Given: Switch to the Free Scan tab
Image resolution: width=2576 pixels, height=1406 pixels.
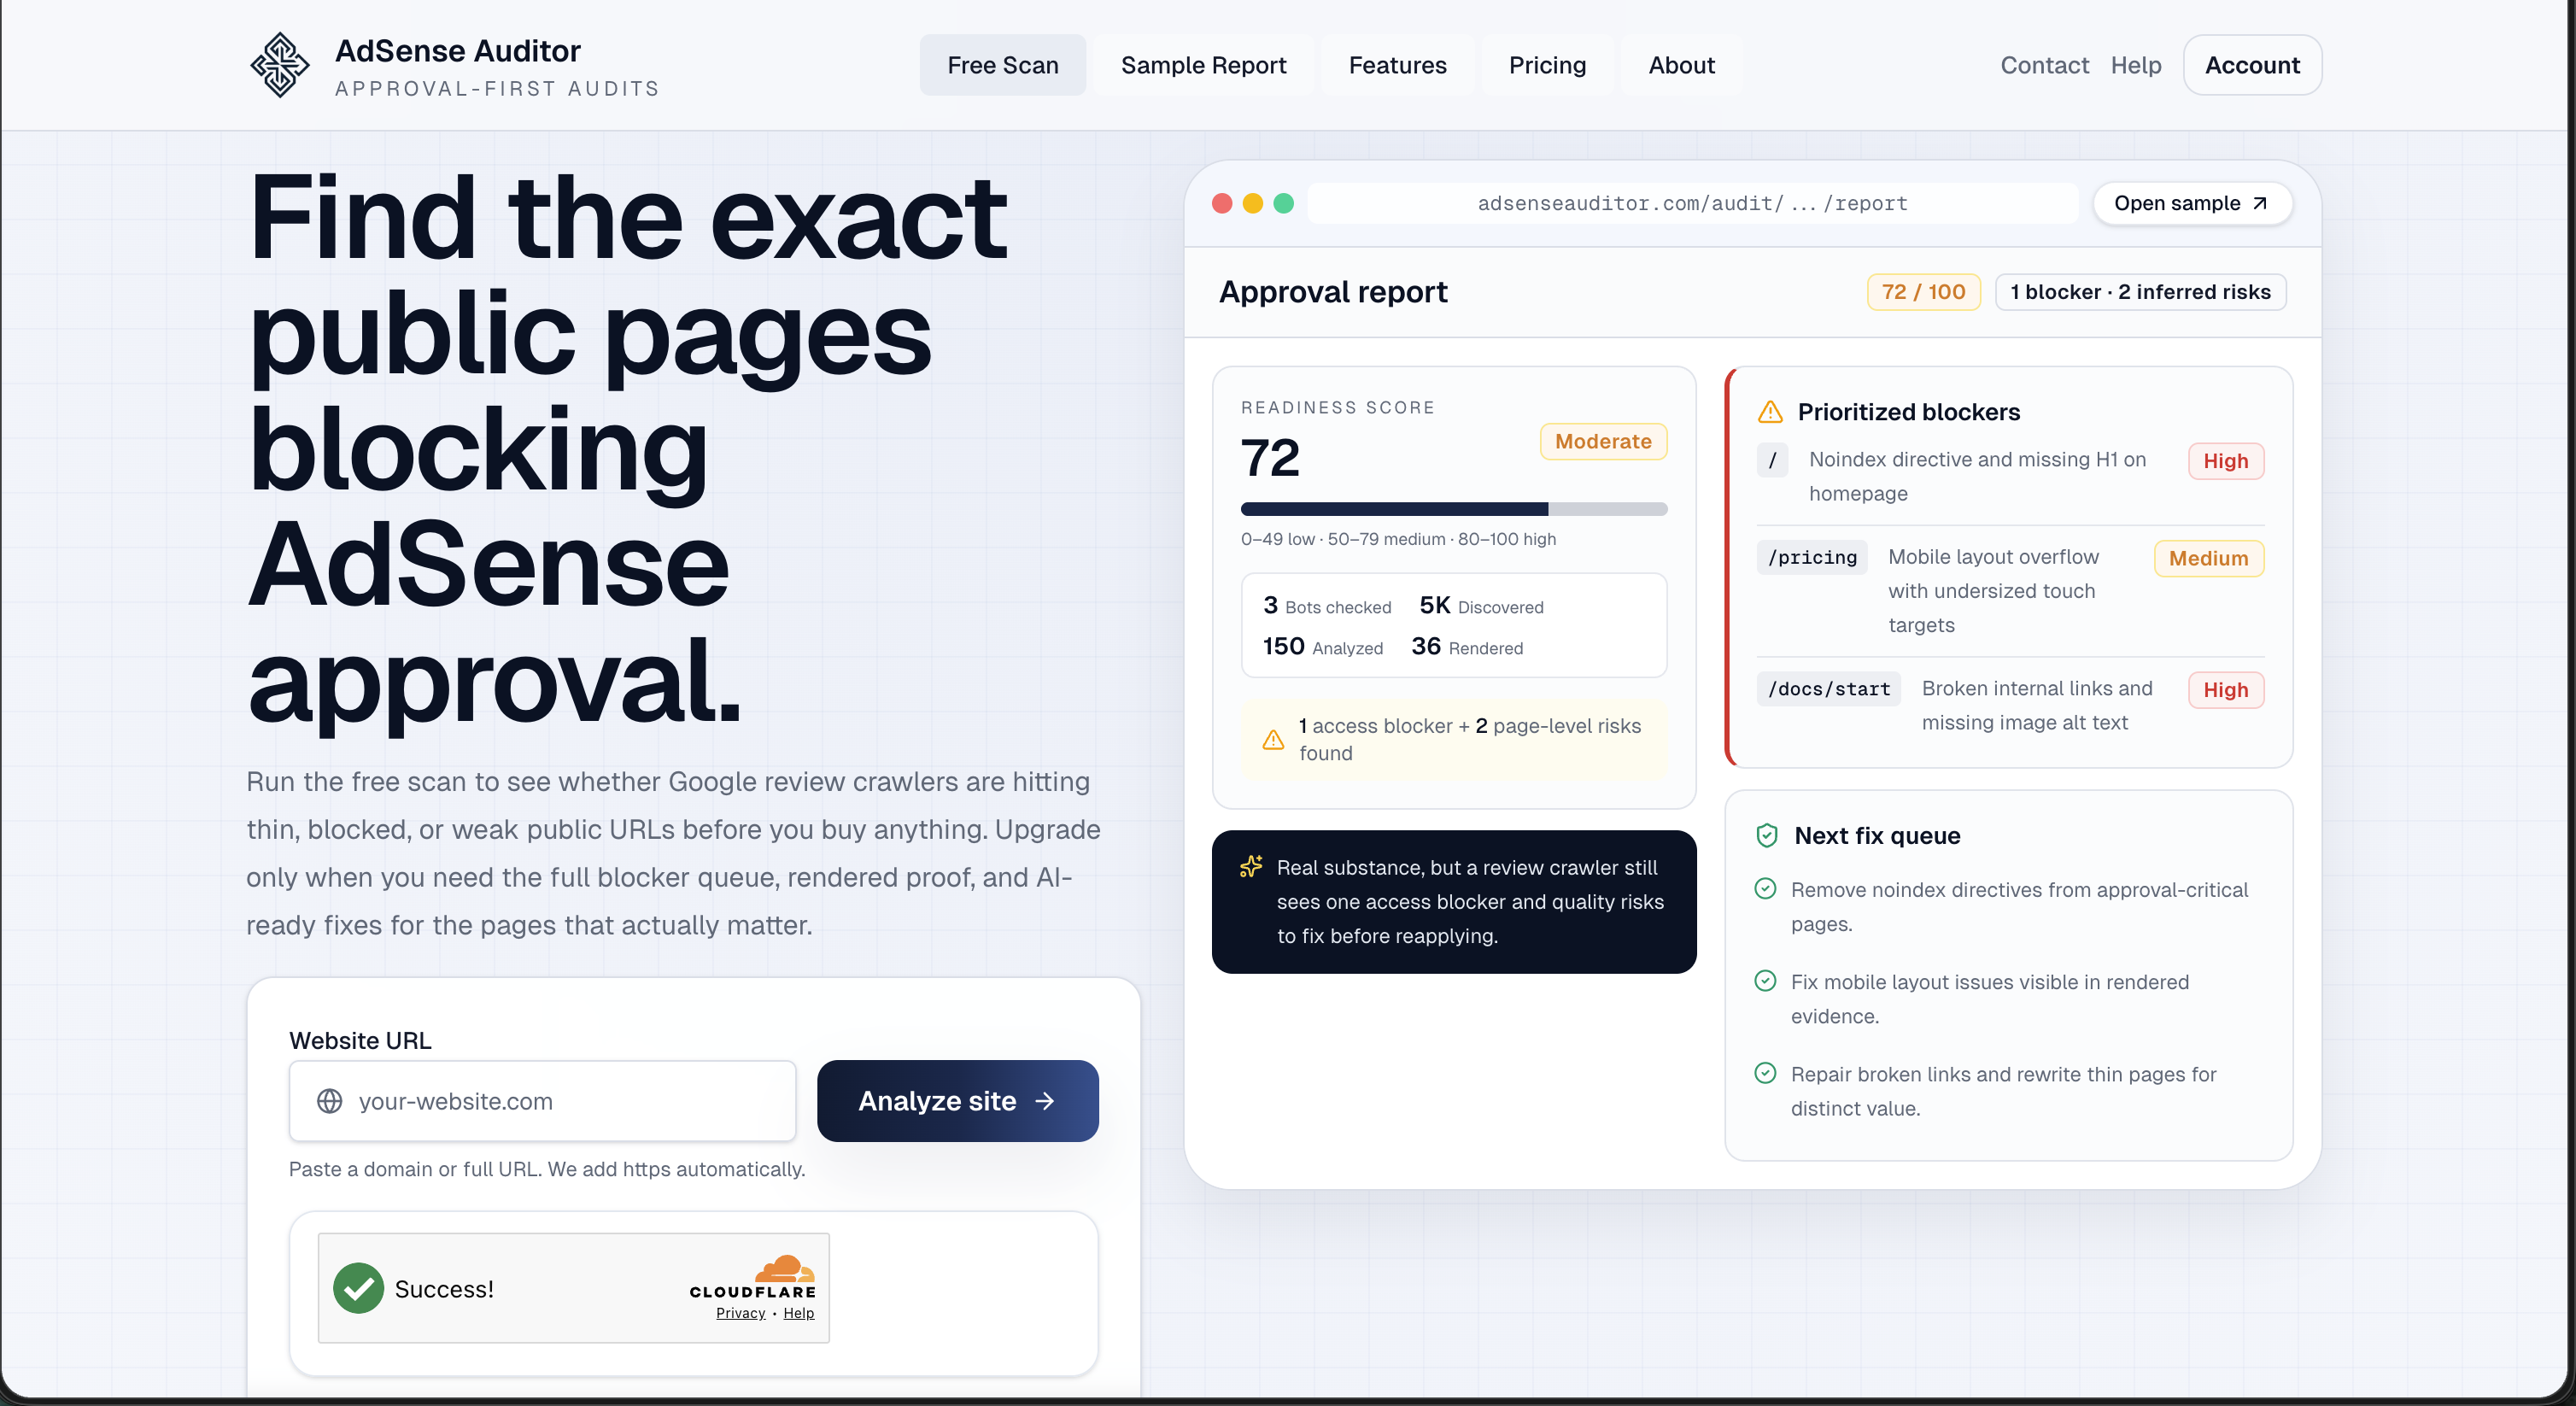Looking at the screenshot, I should [1003, 65].
